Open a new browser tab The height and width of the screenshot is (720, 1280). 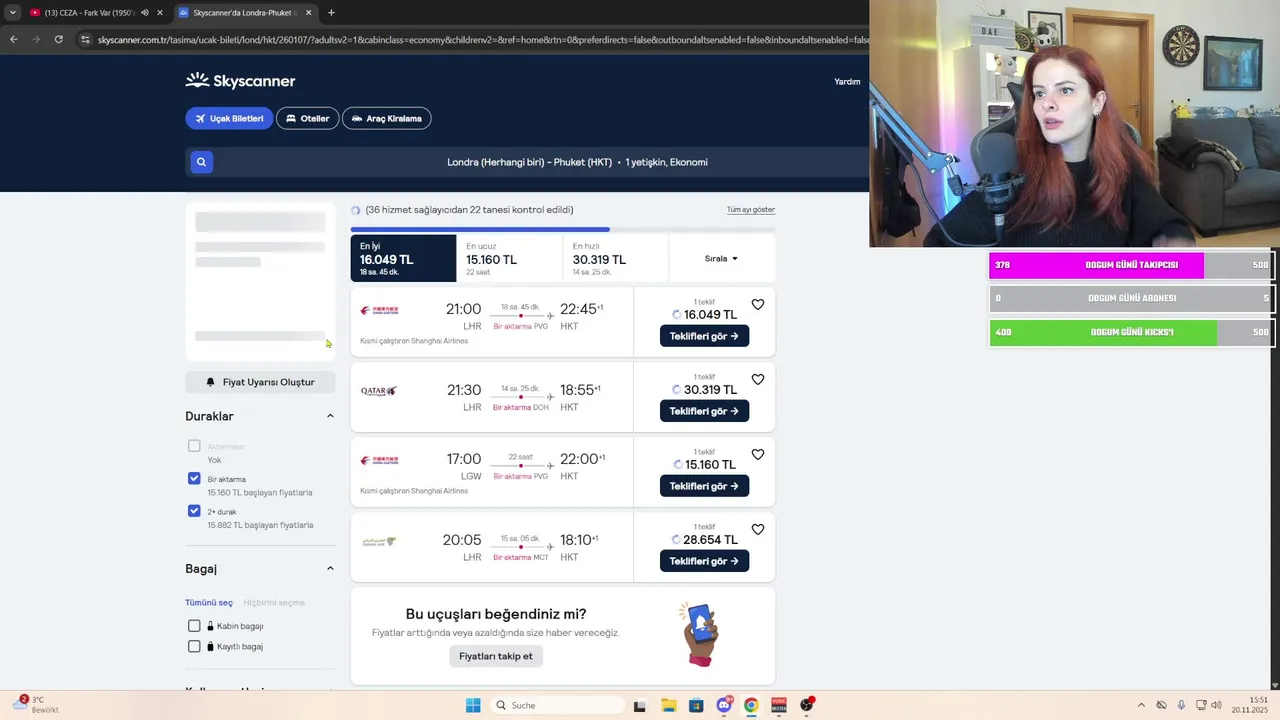[x=331, y=13]
